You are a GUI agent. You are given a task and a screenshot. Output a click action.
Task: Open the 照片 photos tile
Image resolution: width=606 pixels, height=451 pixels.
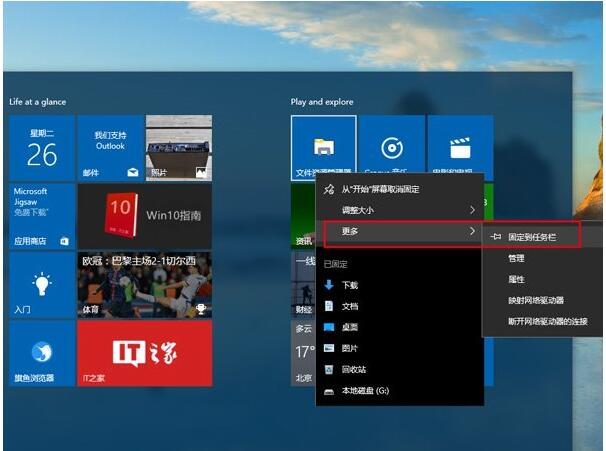pyautogui.click(x=178, y=148)
